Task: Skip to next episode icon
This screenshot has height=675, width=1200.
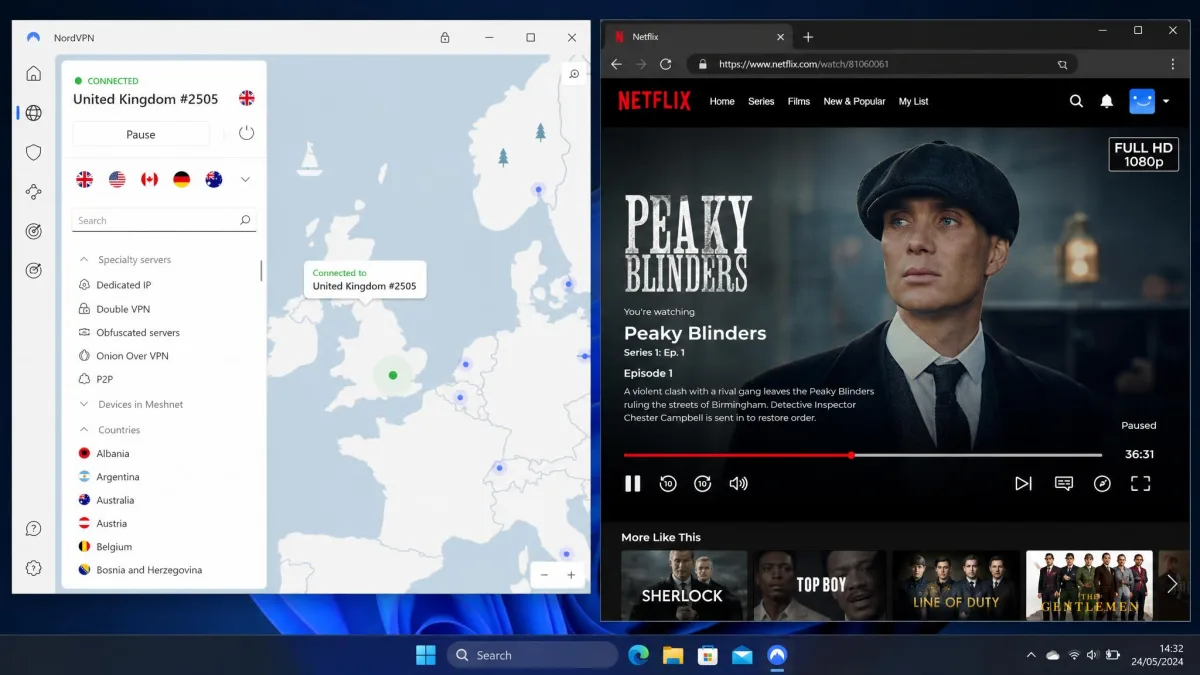Action: 1023,483
